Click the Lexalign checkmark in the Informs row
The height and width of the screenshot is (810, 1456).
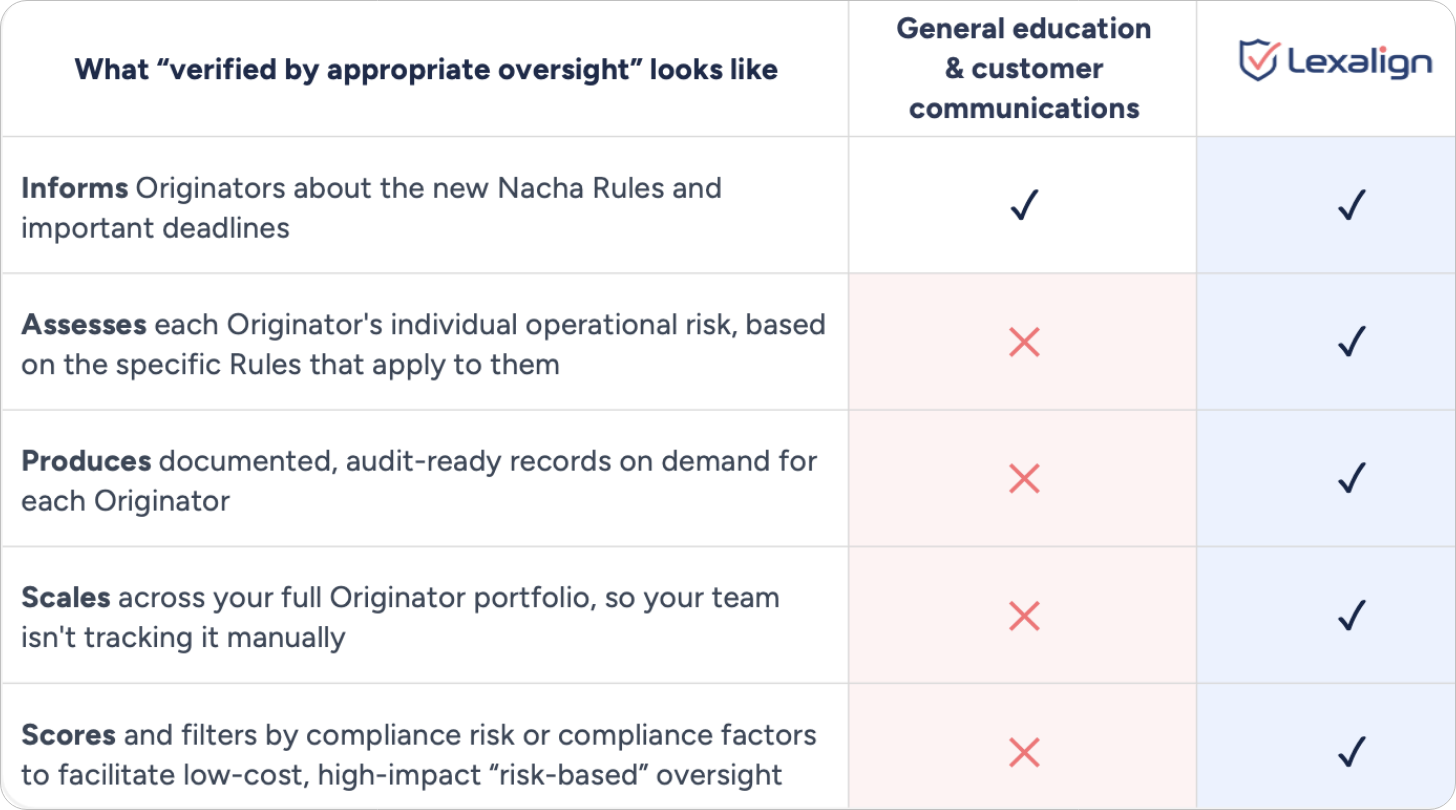pos(1351,206)
